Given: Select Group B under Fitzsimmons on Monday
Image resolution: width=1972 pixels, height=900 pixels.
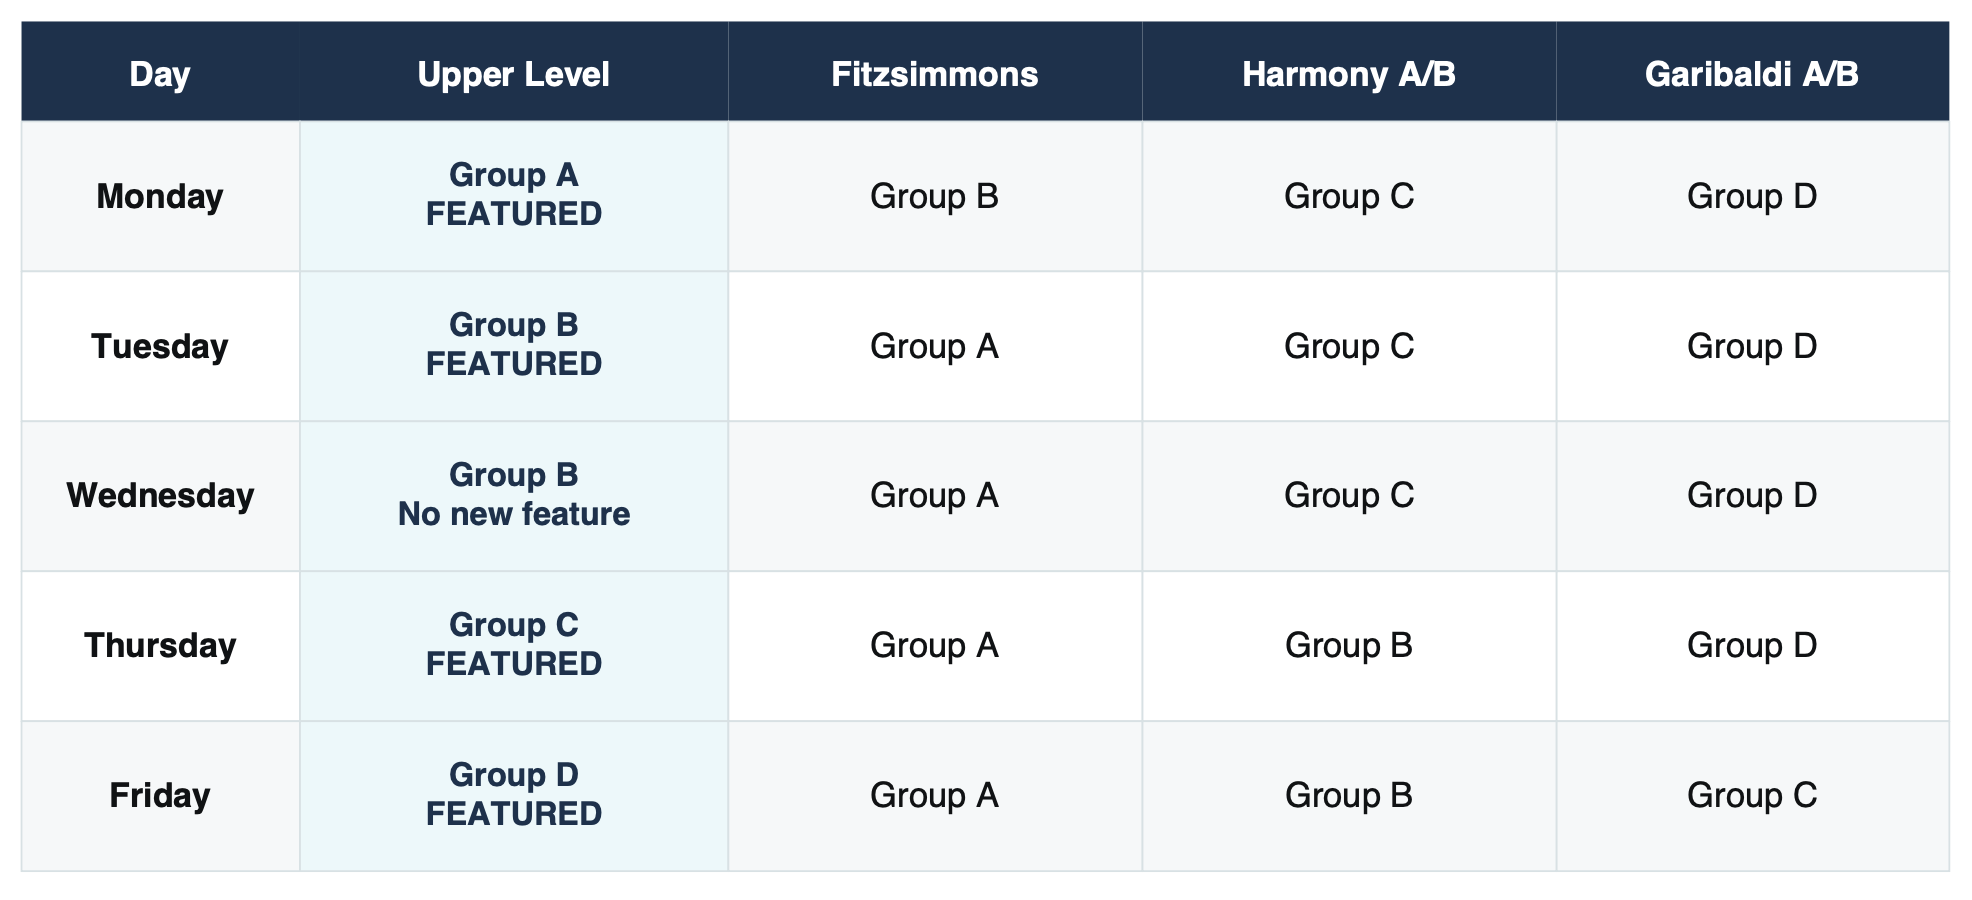Looking at the screenshot, I should (x=935, y=196).
